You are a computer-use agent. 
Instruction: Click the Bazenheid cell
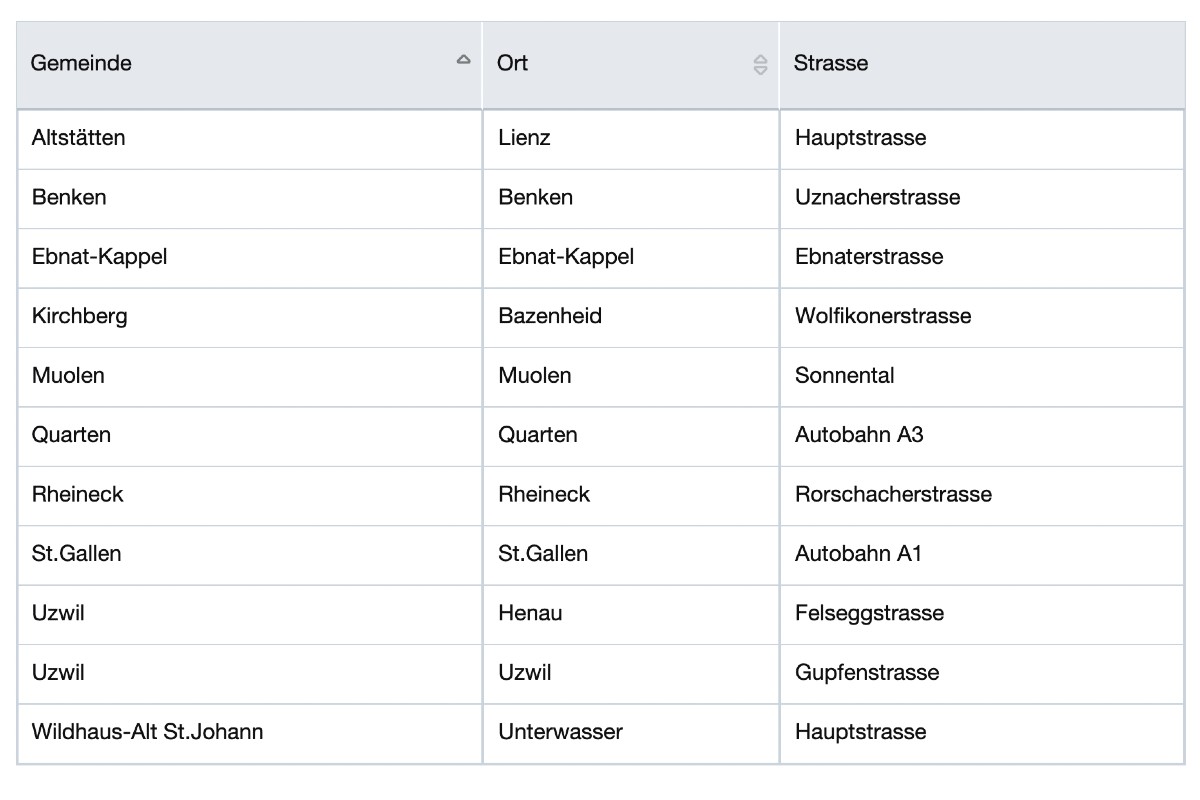coord(550,316)
